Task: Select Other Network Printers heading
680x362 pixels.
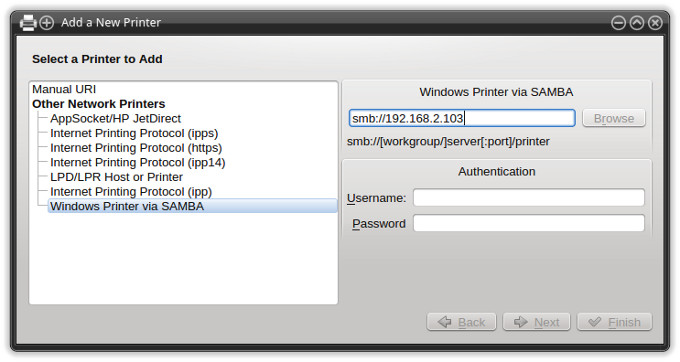Action: (x=98, y=104)
